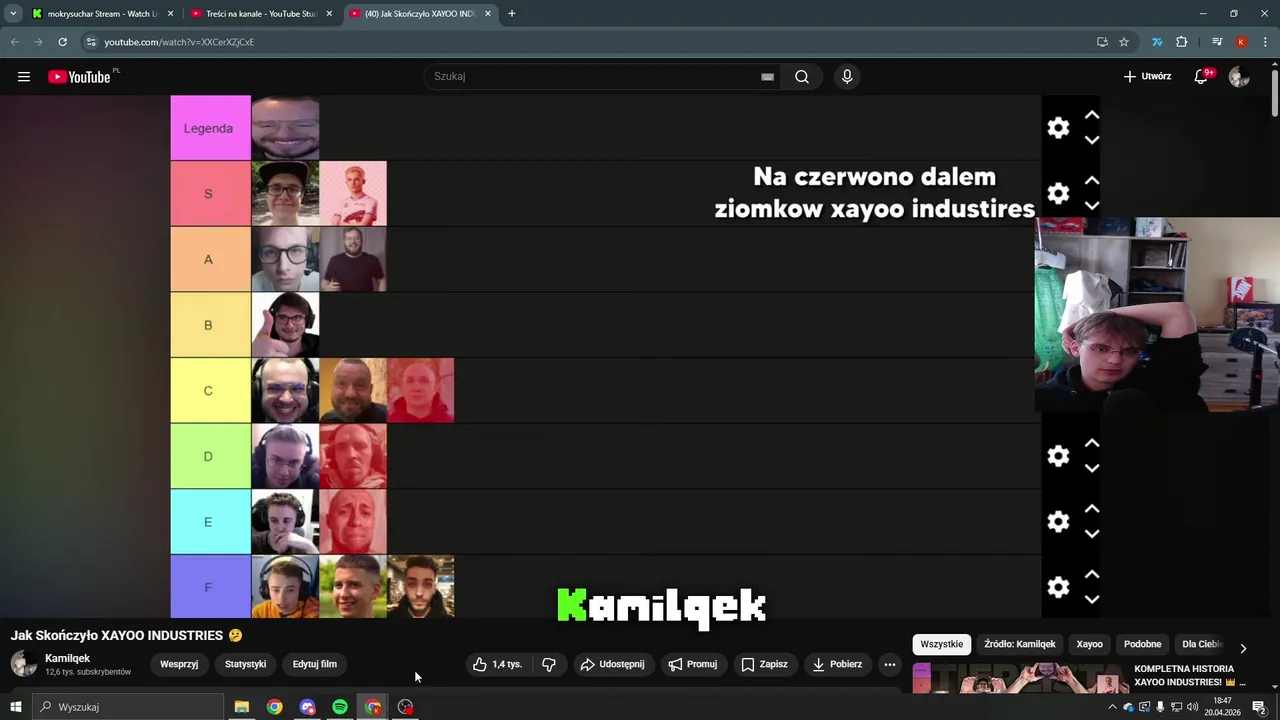Show hidden system tray icons chevron

click(x=1112, y=707)
